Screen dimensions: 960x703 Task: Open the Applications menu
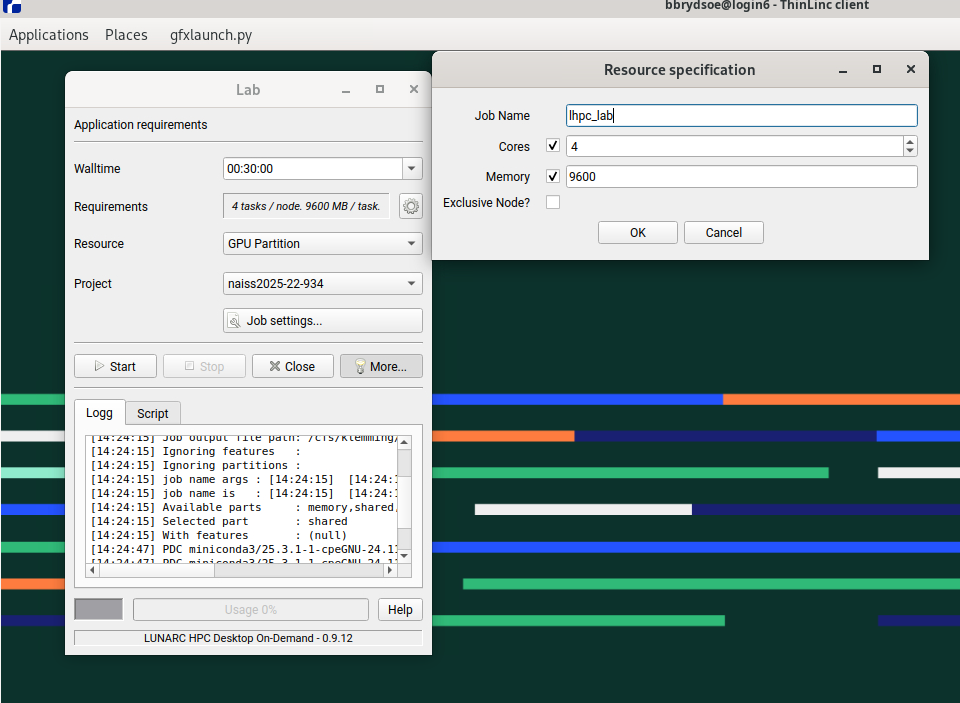click(x=49, y=35)
